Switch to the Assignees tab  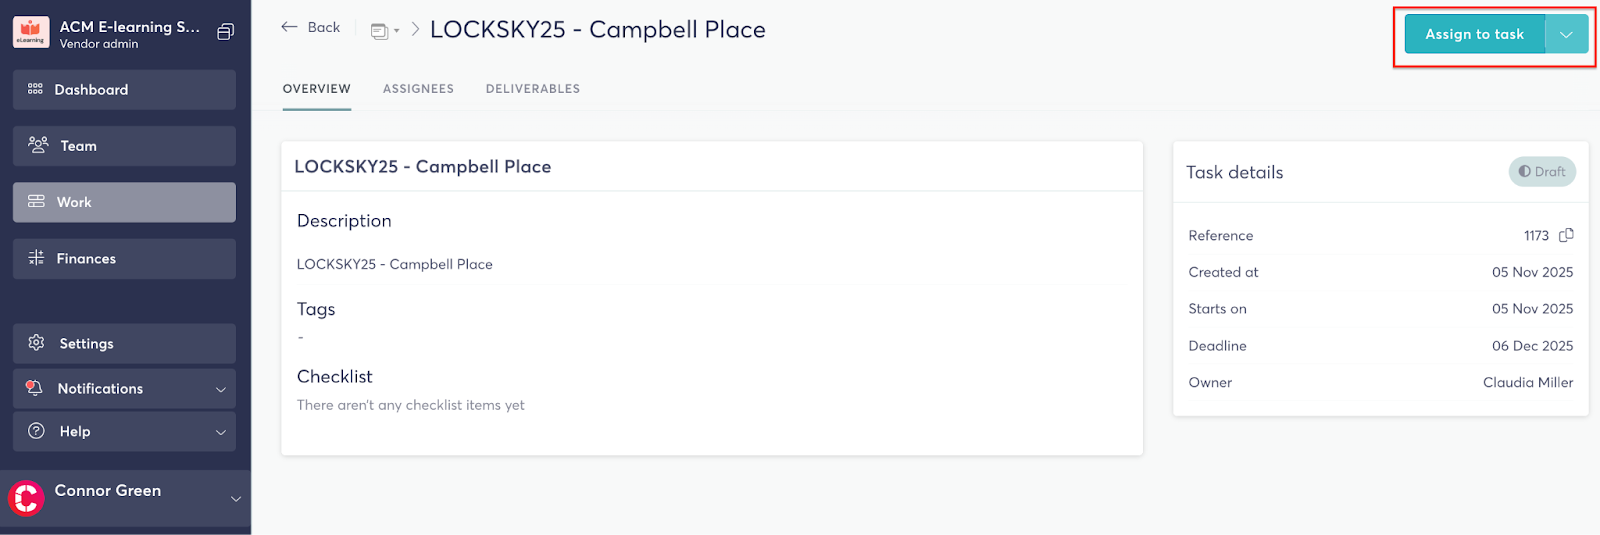point(418,89)
